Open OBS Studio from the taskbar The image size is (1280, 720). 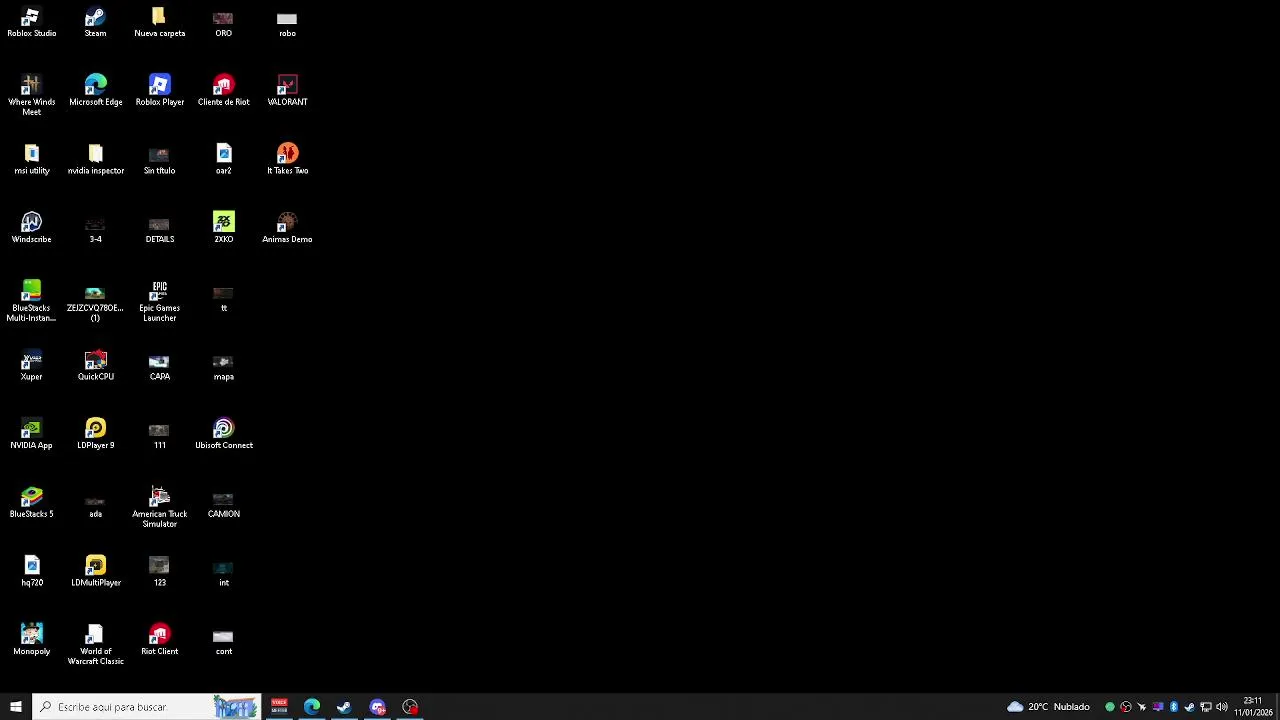(410, 707)
